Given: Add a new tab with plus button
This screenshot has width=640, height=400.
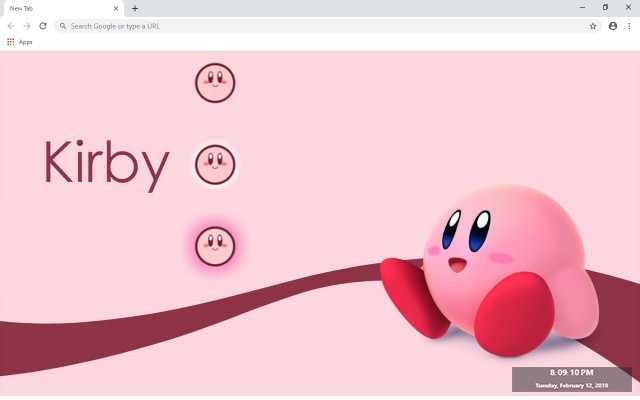Looking at the screenshot, I should point(135,8).
